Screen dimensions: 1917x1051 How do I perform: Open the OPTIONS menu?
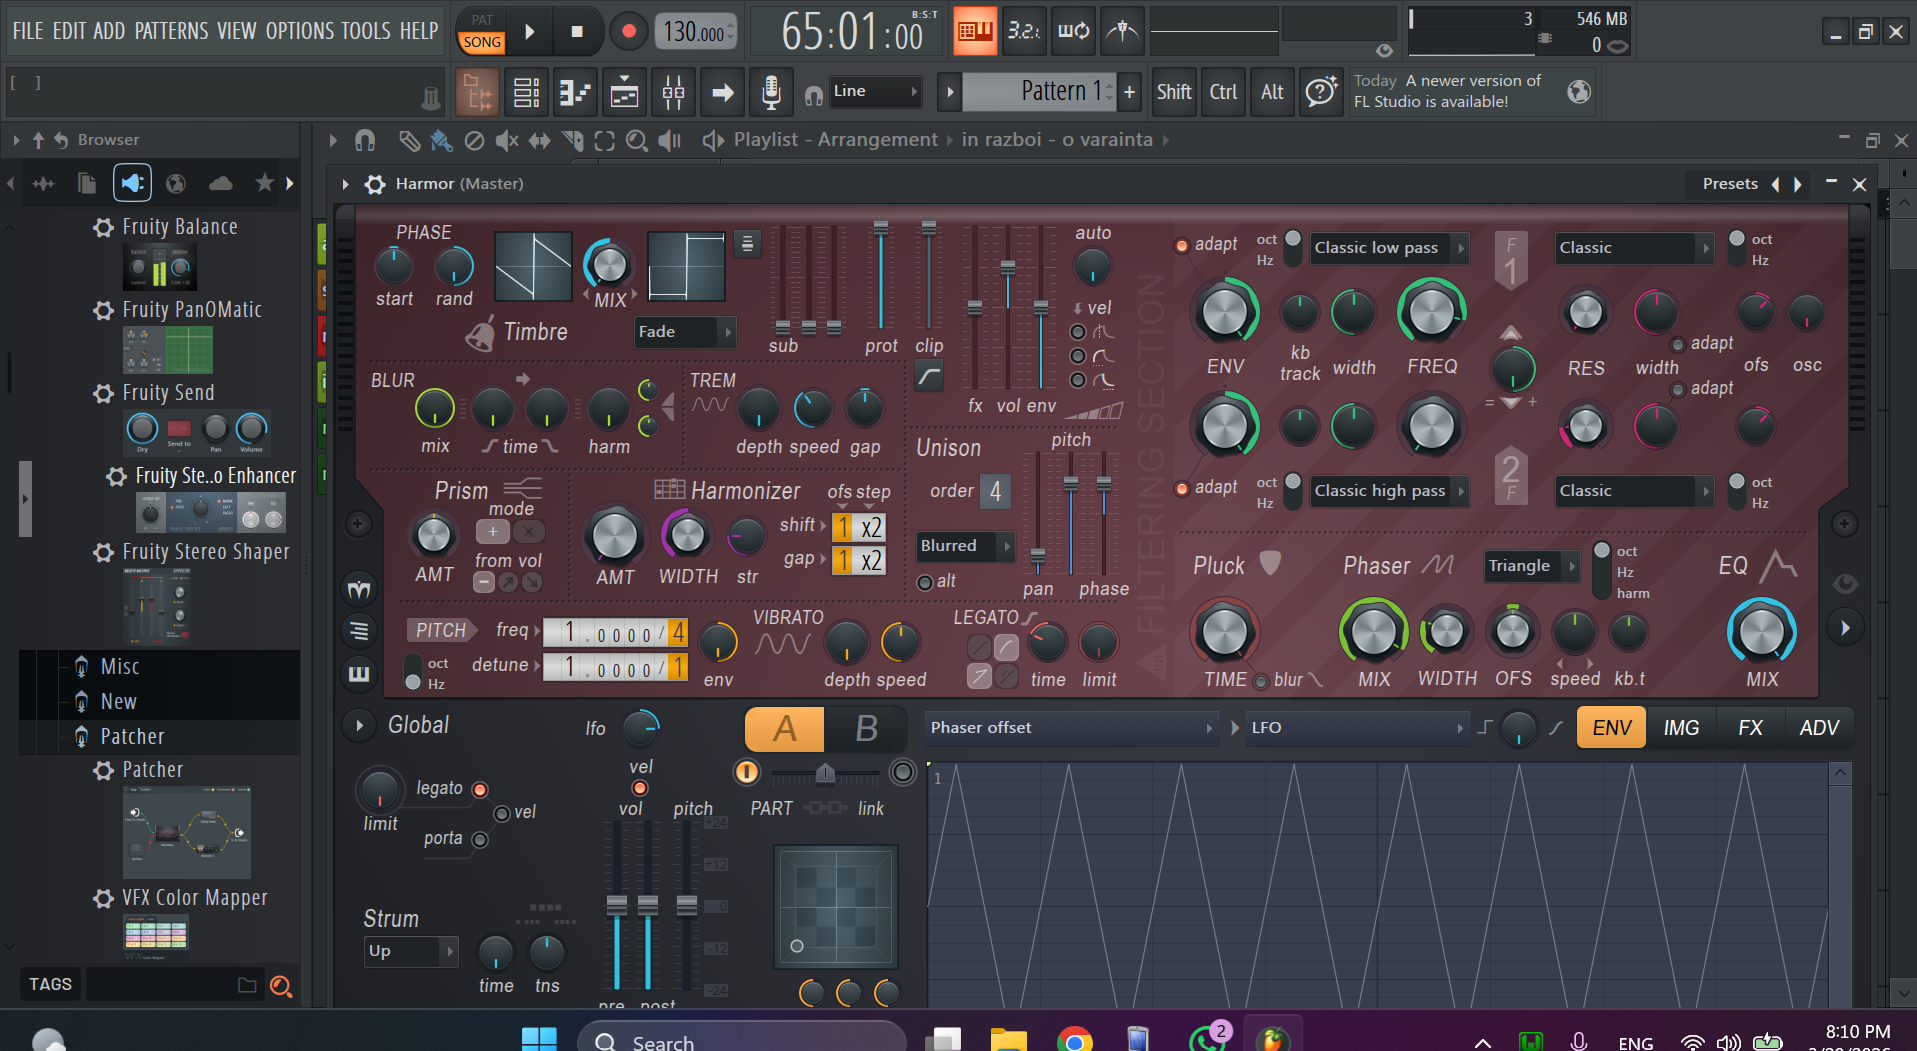click(x=300, y=31)
